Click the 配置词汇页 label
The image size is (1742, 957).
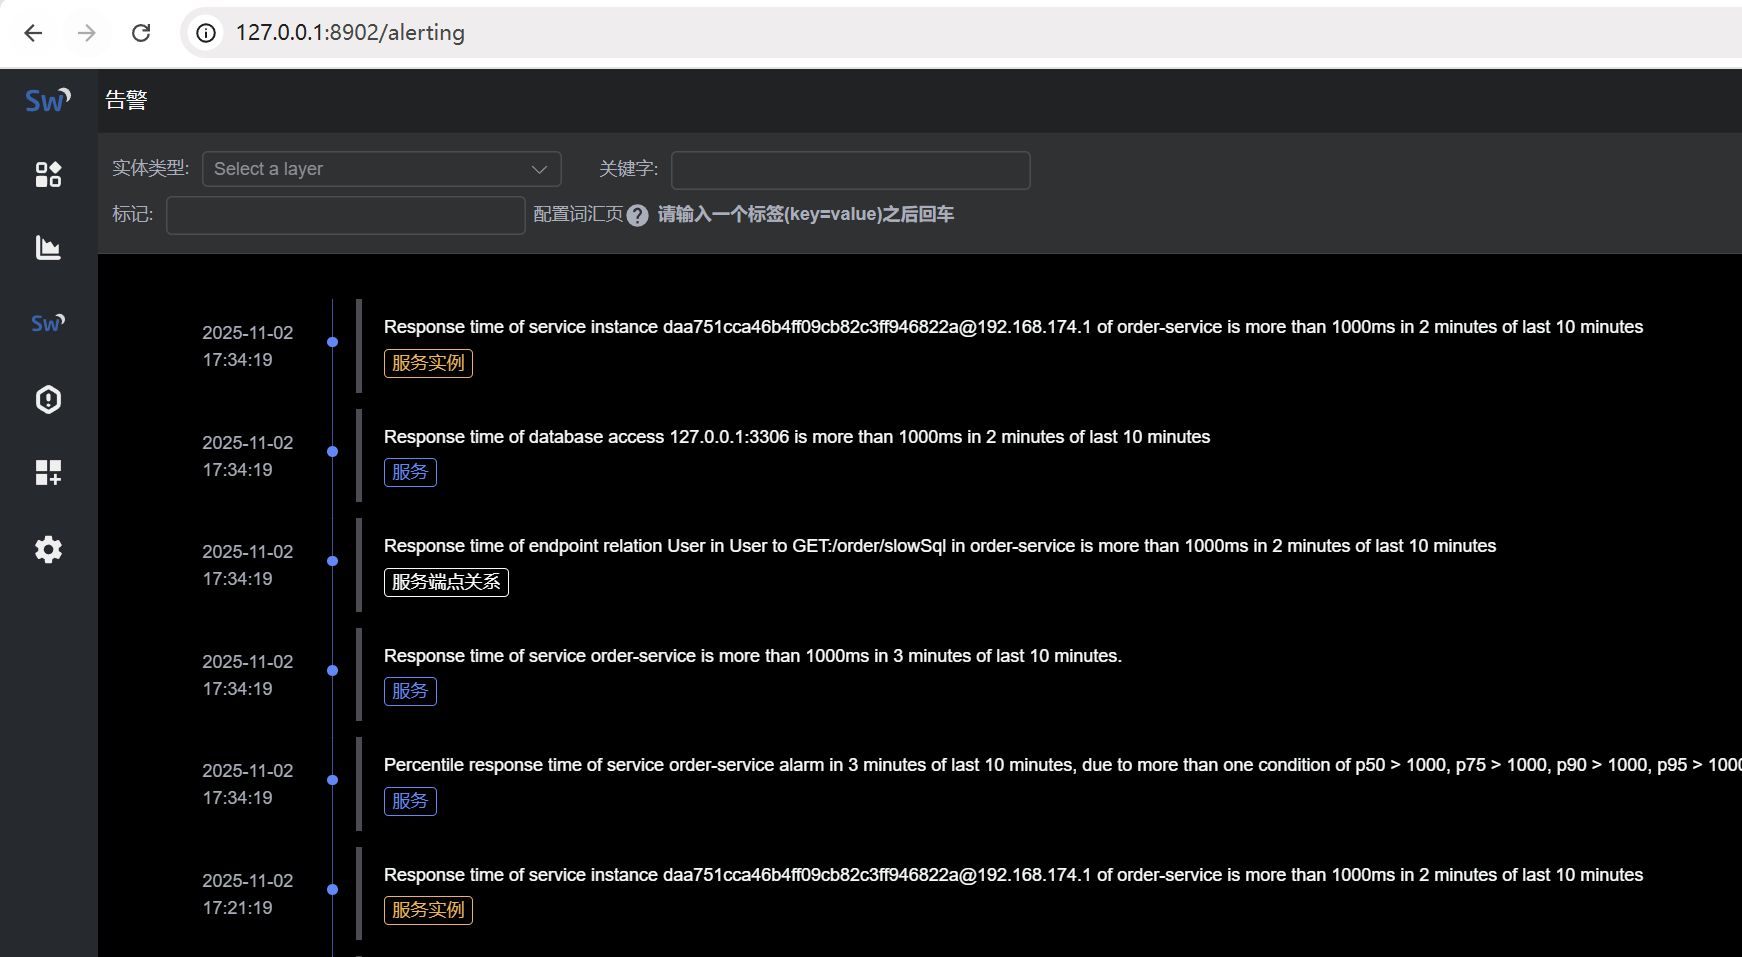pyautogui.click(x=578, y=214)
